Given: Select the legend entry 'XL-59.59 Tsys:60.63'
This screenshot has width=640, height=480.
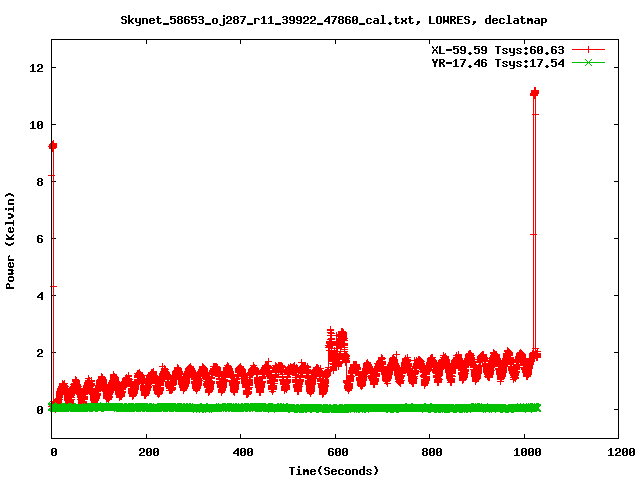Looking at the screenshot, I should [x=498, y=50].
